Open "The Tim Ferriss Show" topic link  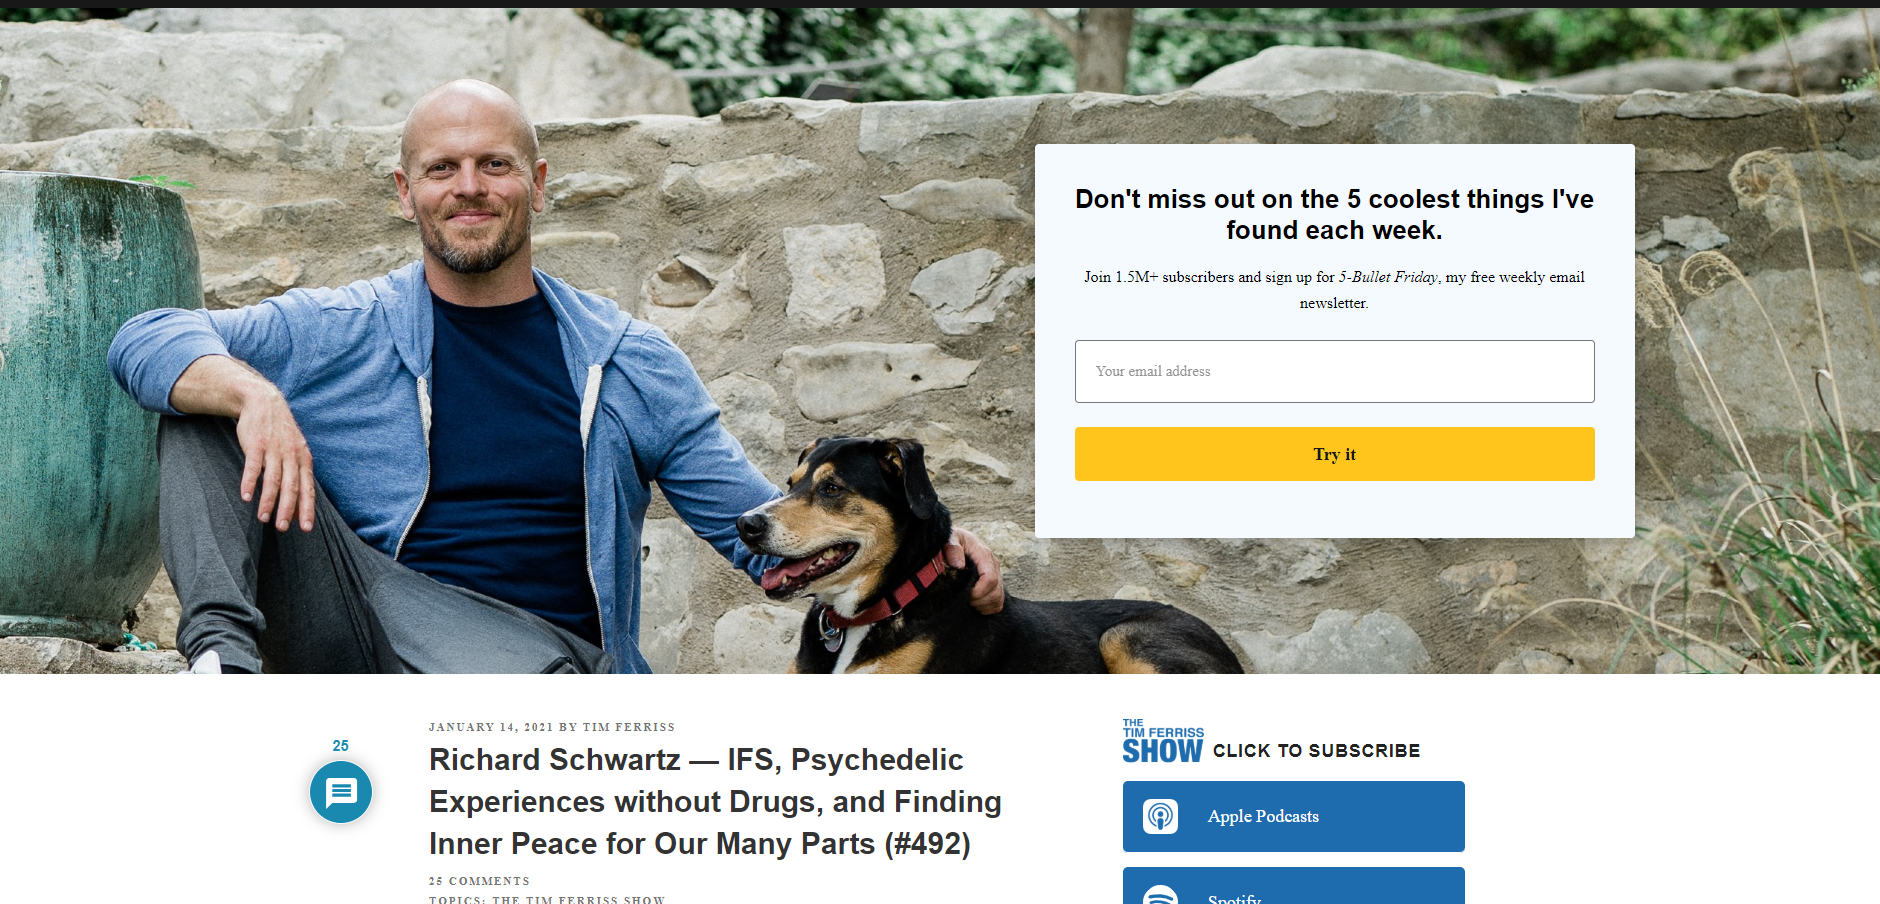(578, 899)
